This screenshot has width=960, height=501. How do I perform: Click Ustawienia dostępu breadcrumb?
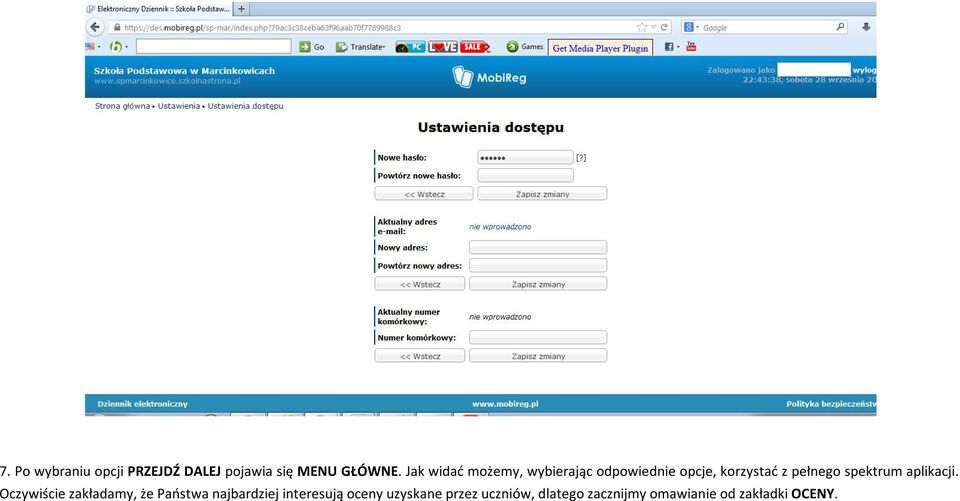(246, 106)
